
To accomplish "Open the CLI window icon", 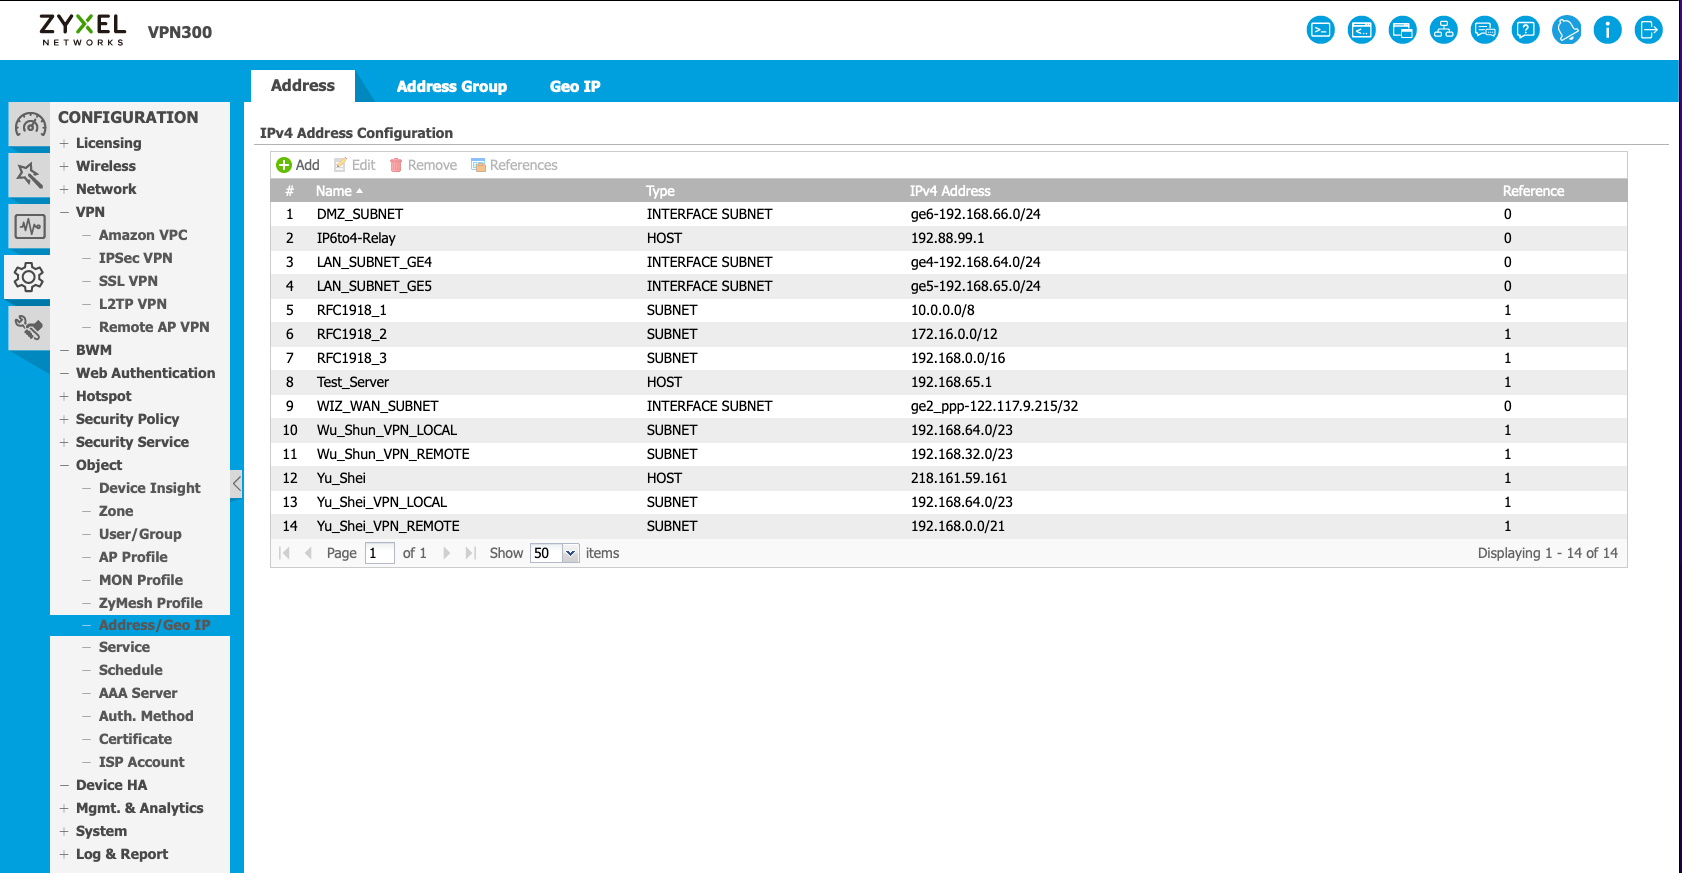I will coord(1362,30).
